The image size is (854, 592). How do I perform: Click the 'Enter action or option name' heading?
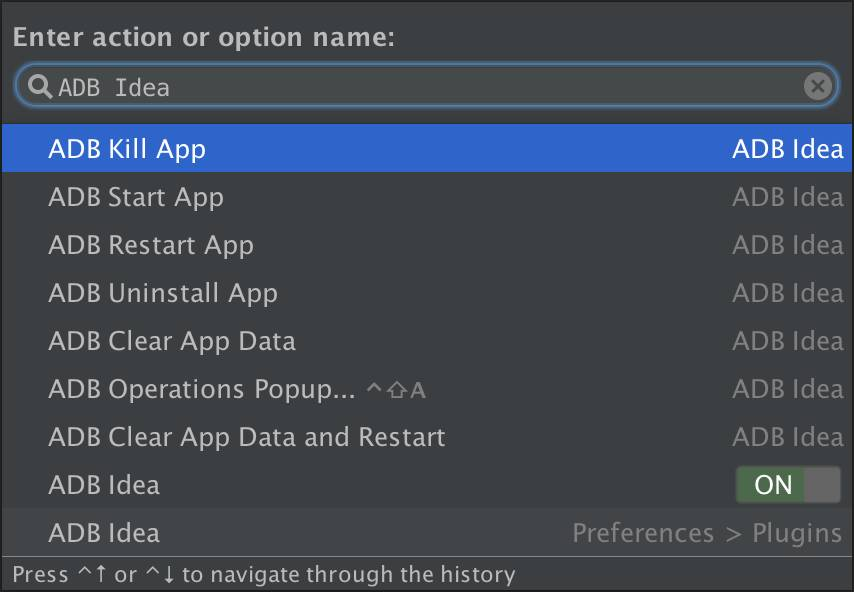pyautogui.click(x=204, y=37)
